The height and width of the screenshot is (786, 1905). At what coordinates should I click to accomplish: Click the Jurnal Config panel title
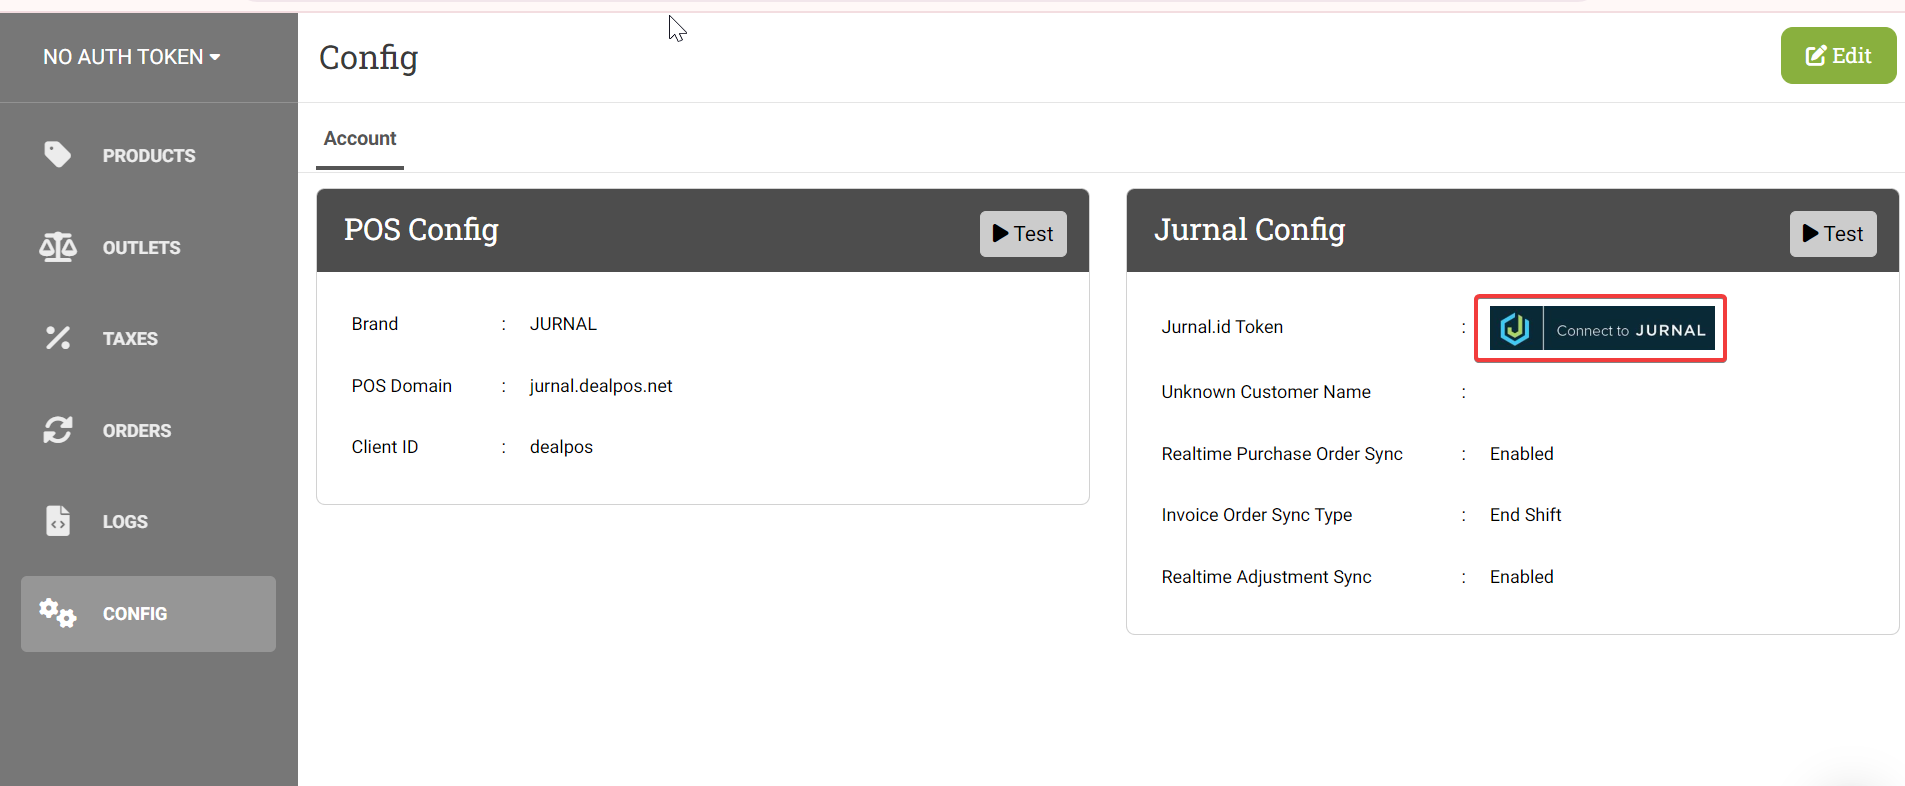click(1249, 230)
